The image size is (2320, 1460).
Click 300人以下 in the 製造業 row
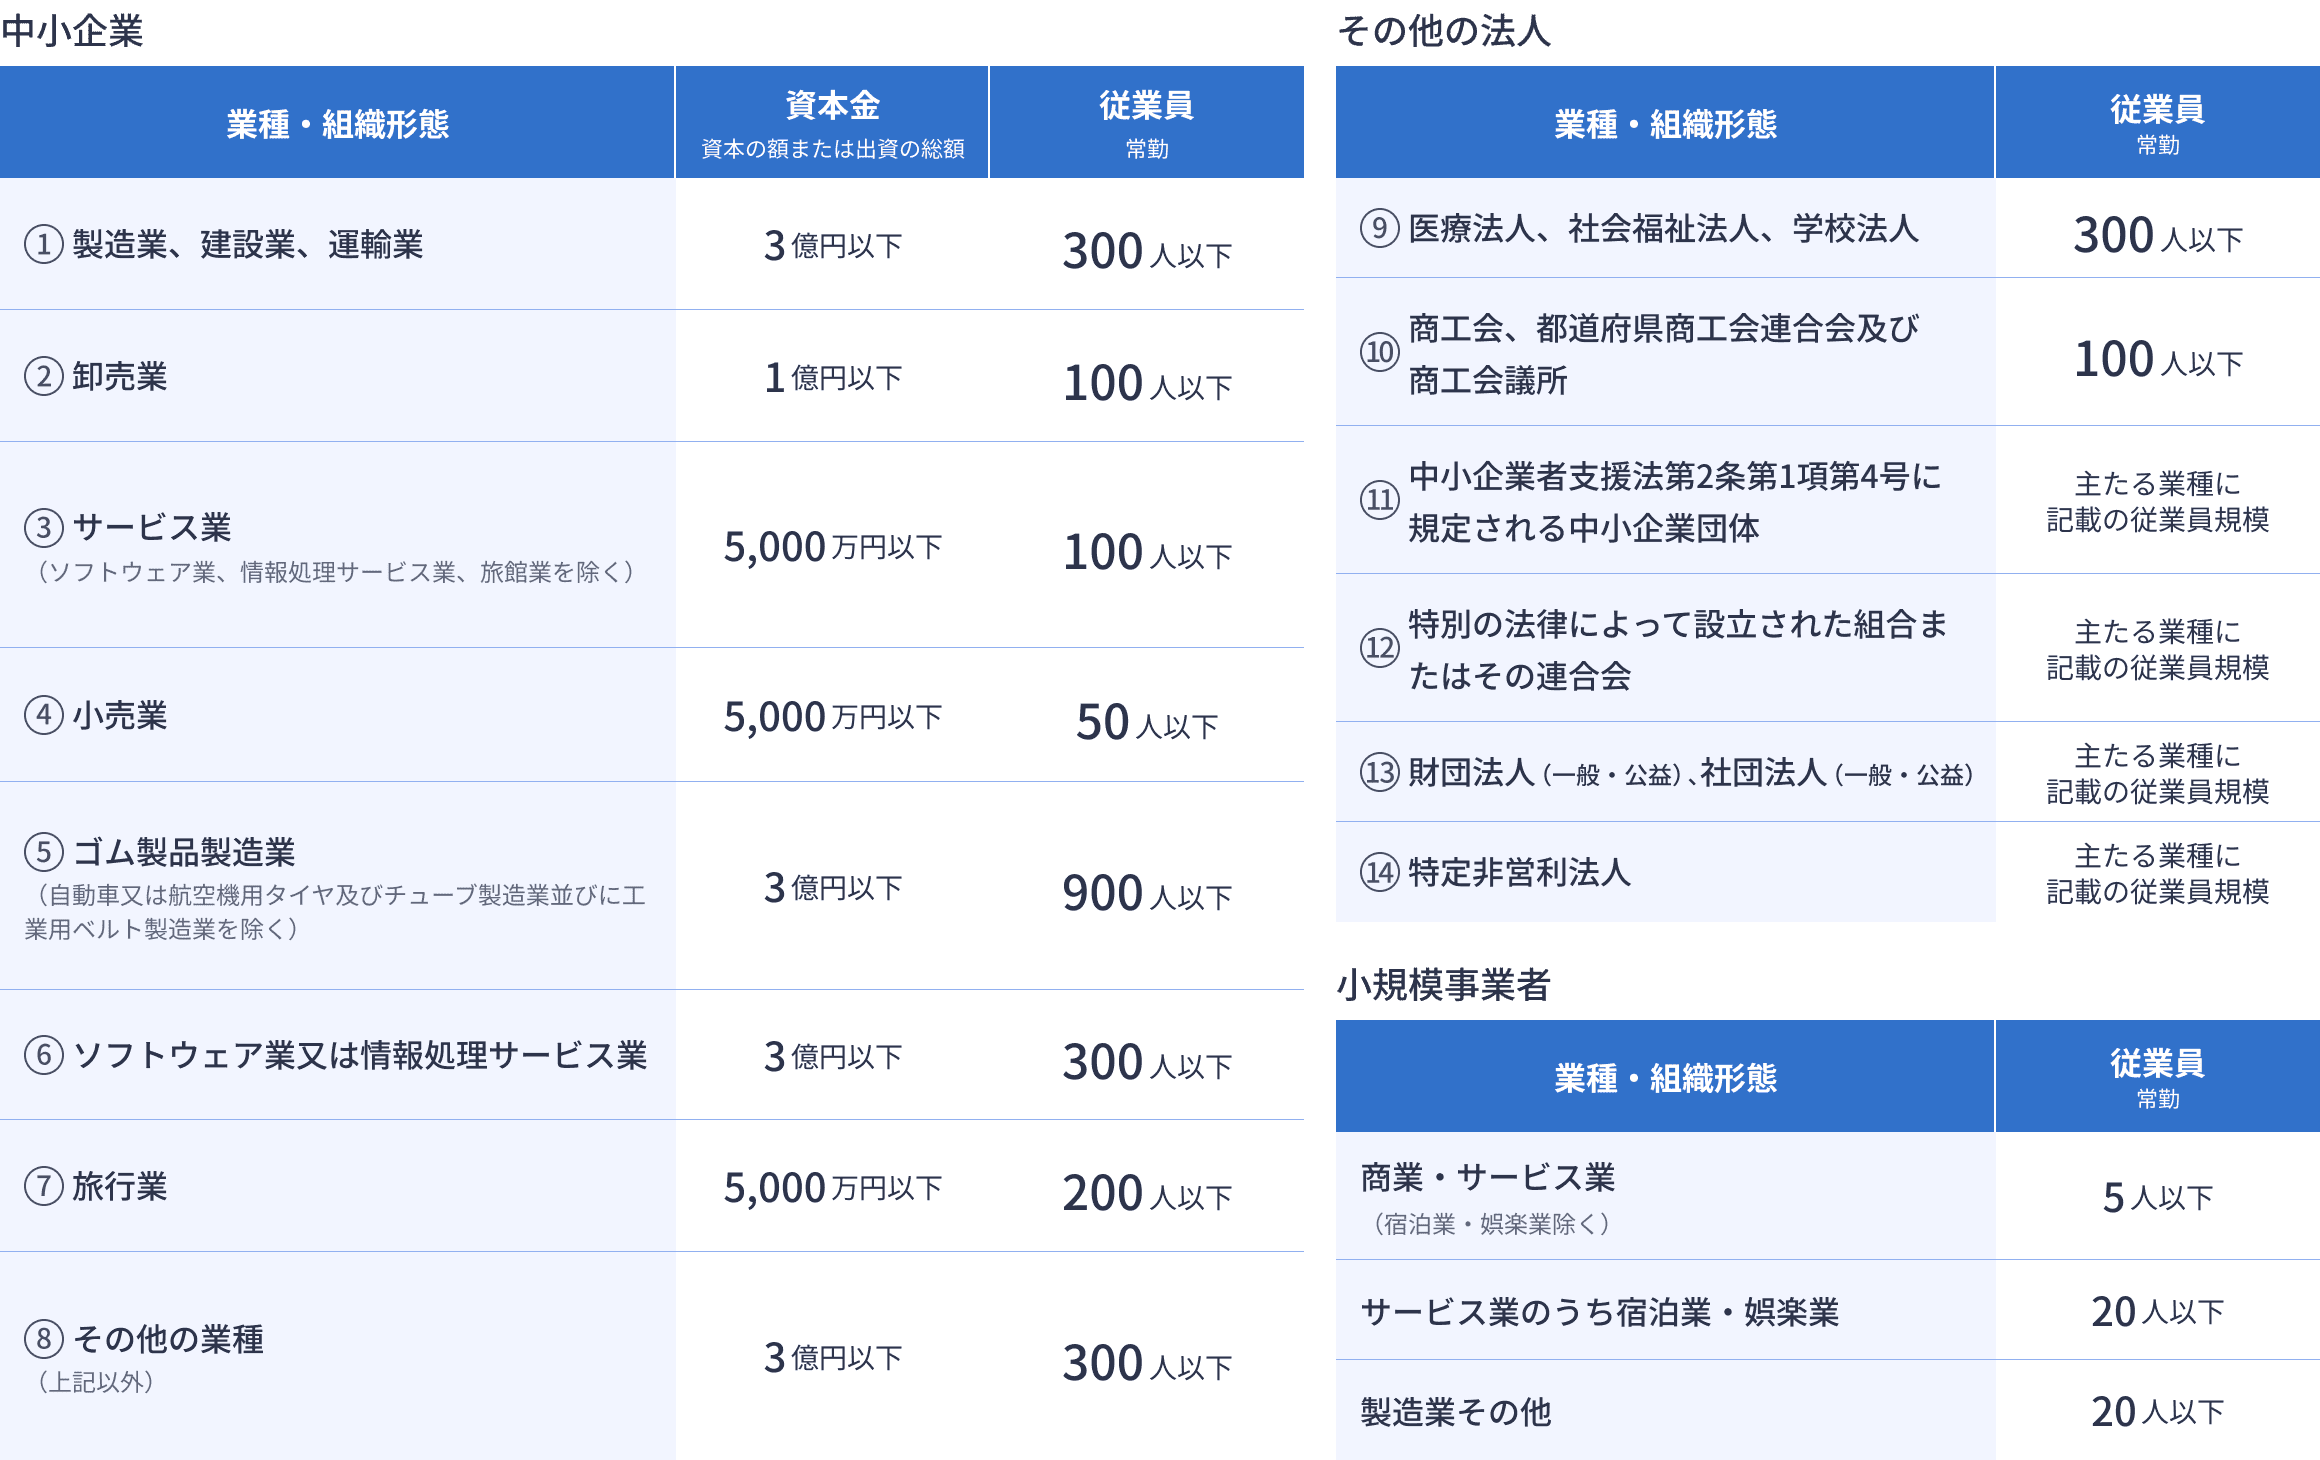click(1147, 250)
